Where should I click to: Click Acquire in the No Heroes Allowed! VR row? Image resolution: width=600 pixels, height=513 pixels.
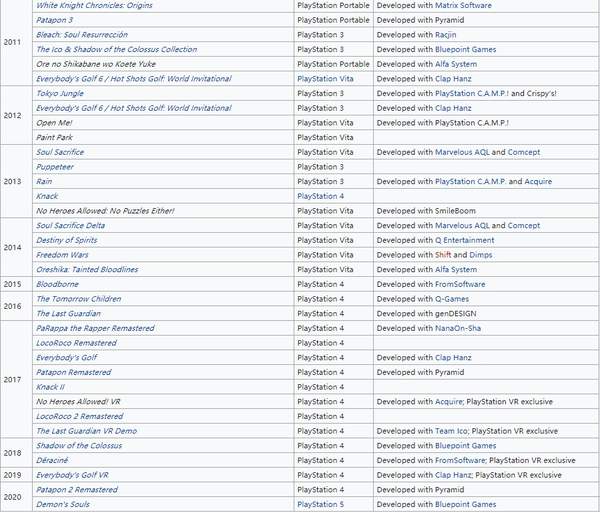pos(448,401)
